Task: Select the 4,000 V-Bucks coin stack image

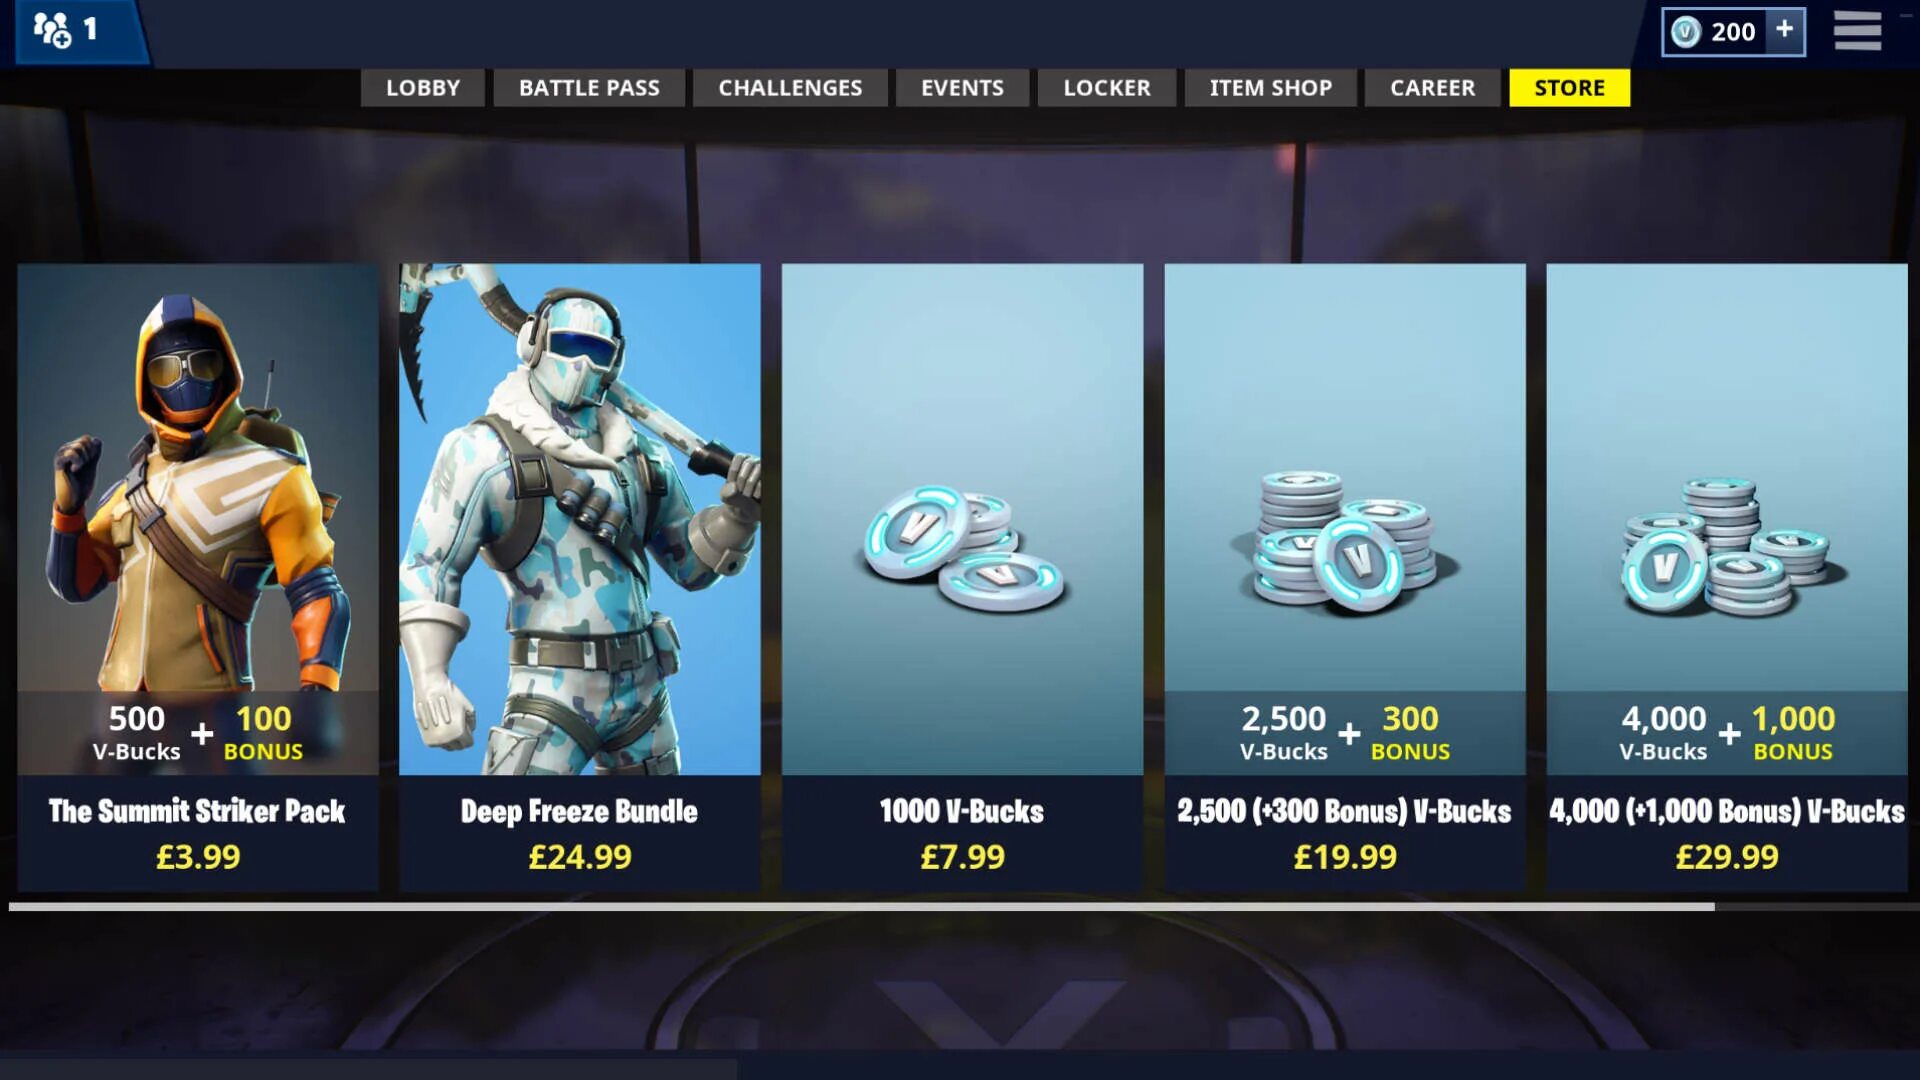Action: tap(1728, 547)
